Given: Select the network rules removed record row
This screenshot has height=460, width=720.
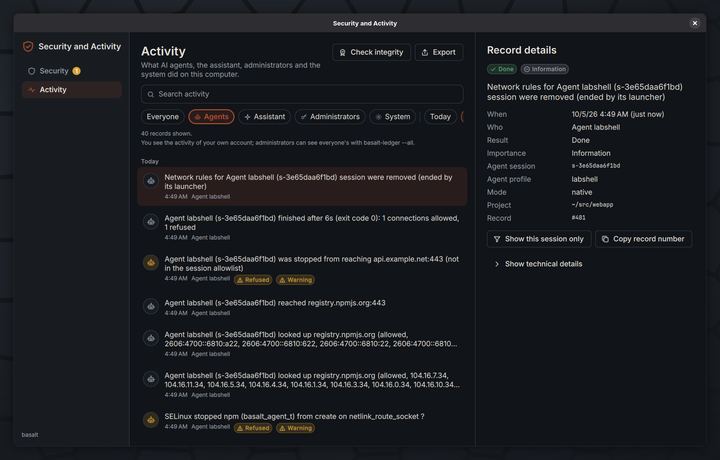Looking at the screenshot, I should 302,186.
